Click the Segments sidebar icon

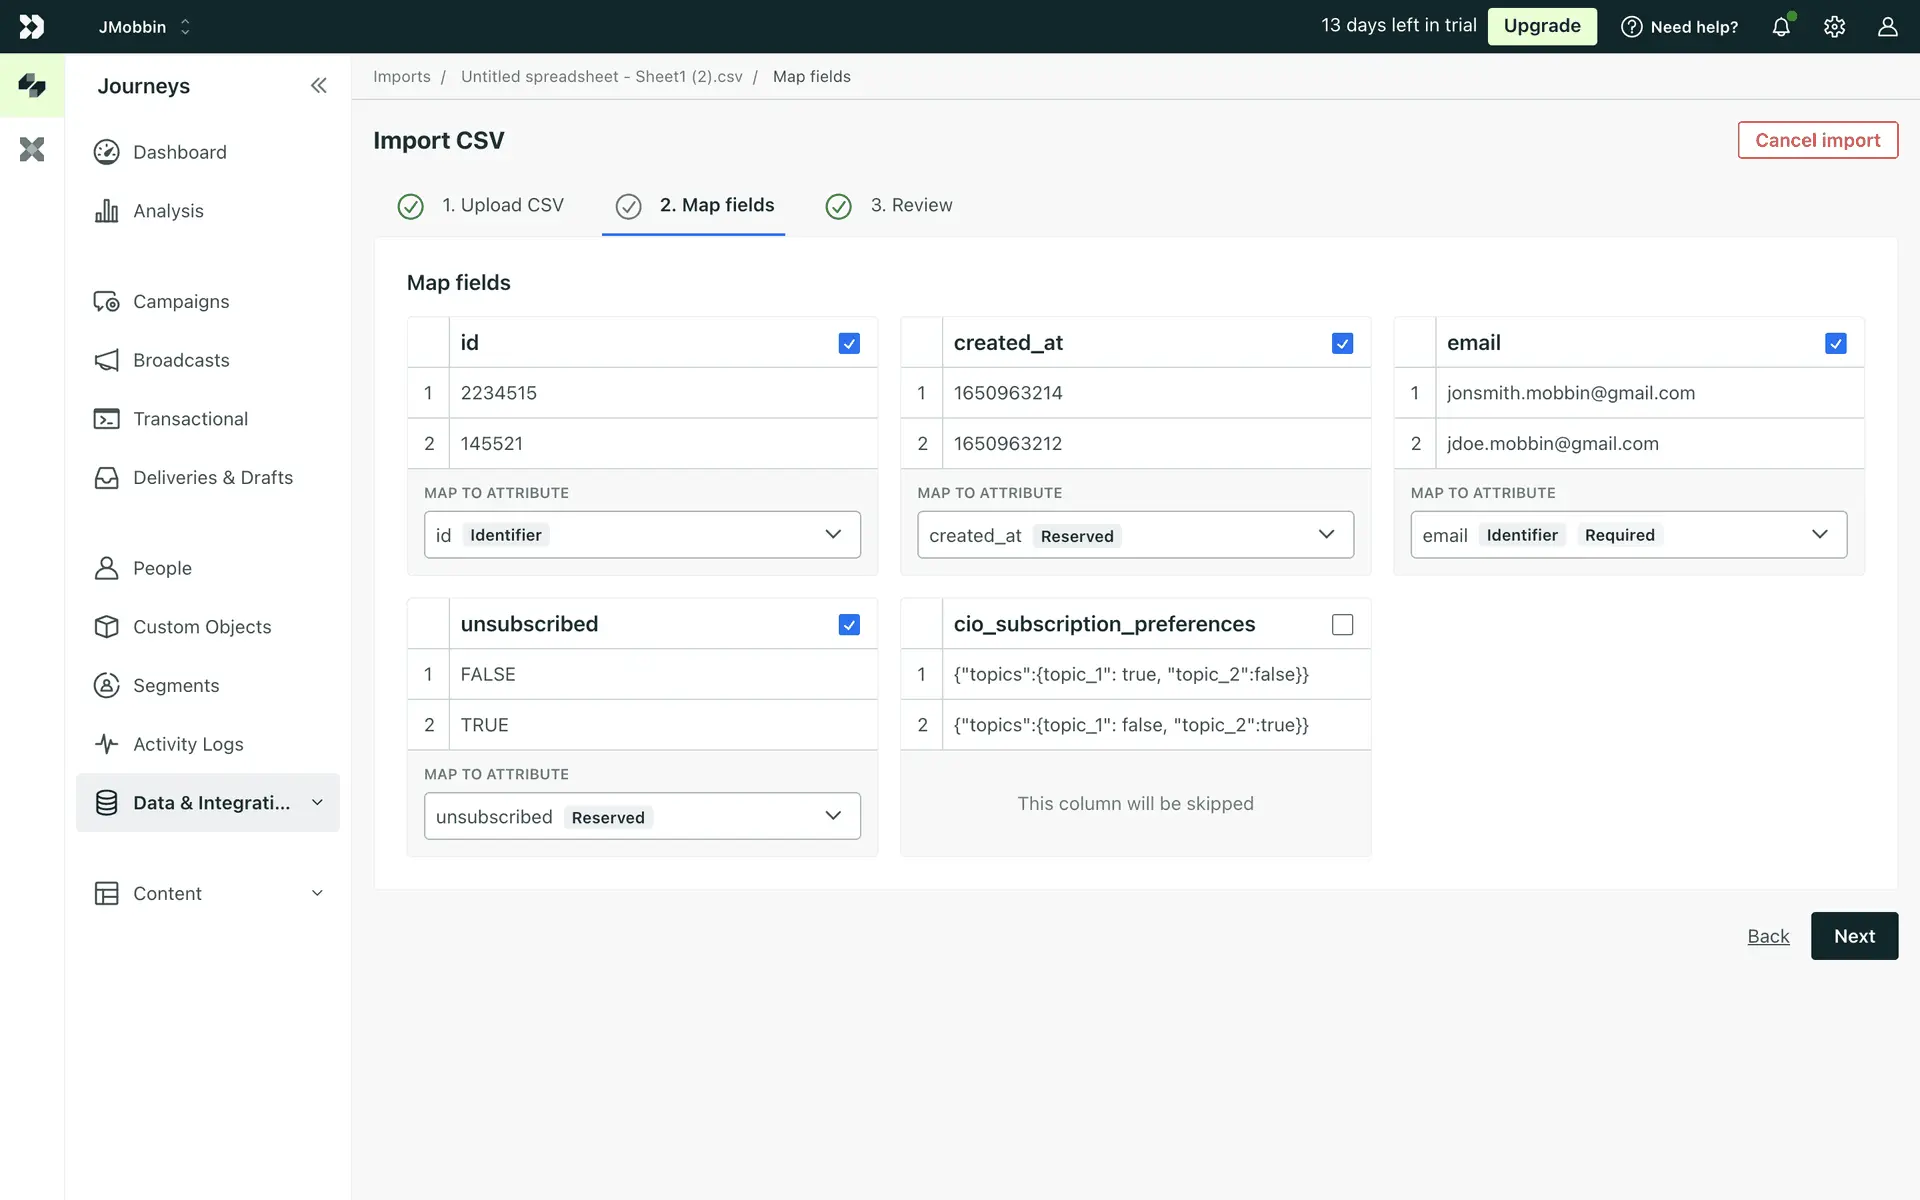point(107,685)
